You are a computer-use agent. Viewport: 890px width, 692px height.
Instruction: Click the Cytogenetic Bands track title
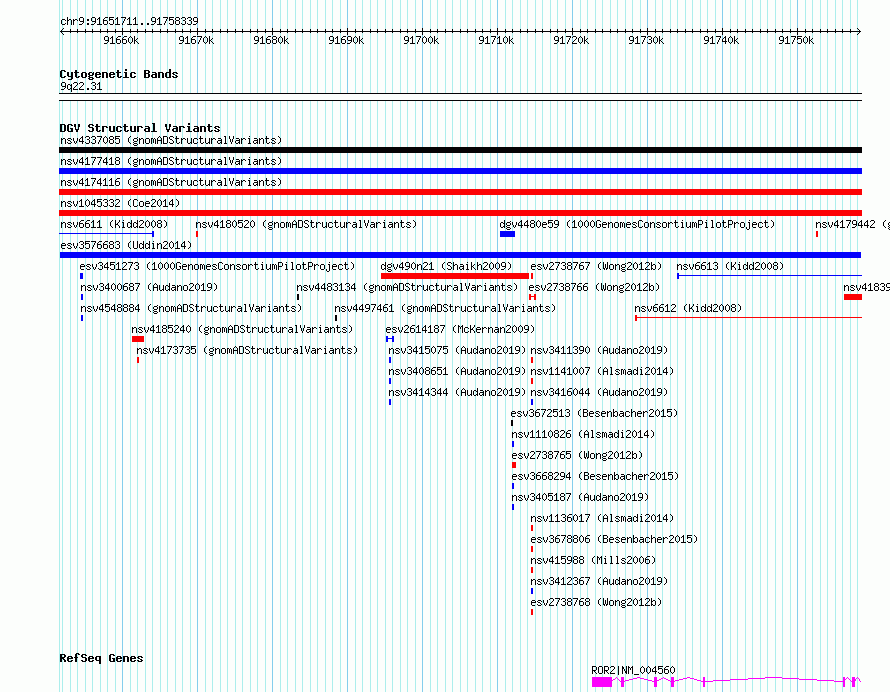pyautogui.click(x=119, y=74)
